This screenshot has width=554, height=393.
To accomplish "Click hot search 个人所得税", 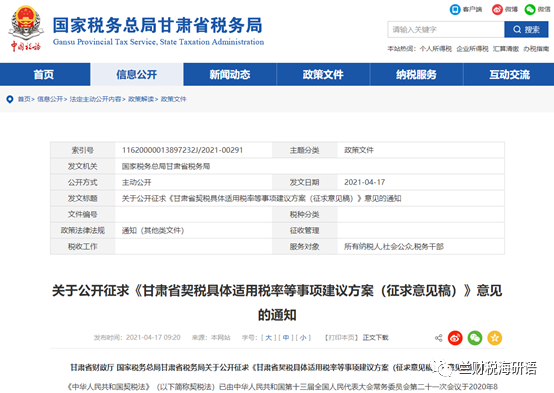I will (436, 49).
